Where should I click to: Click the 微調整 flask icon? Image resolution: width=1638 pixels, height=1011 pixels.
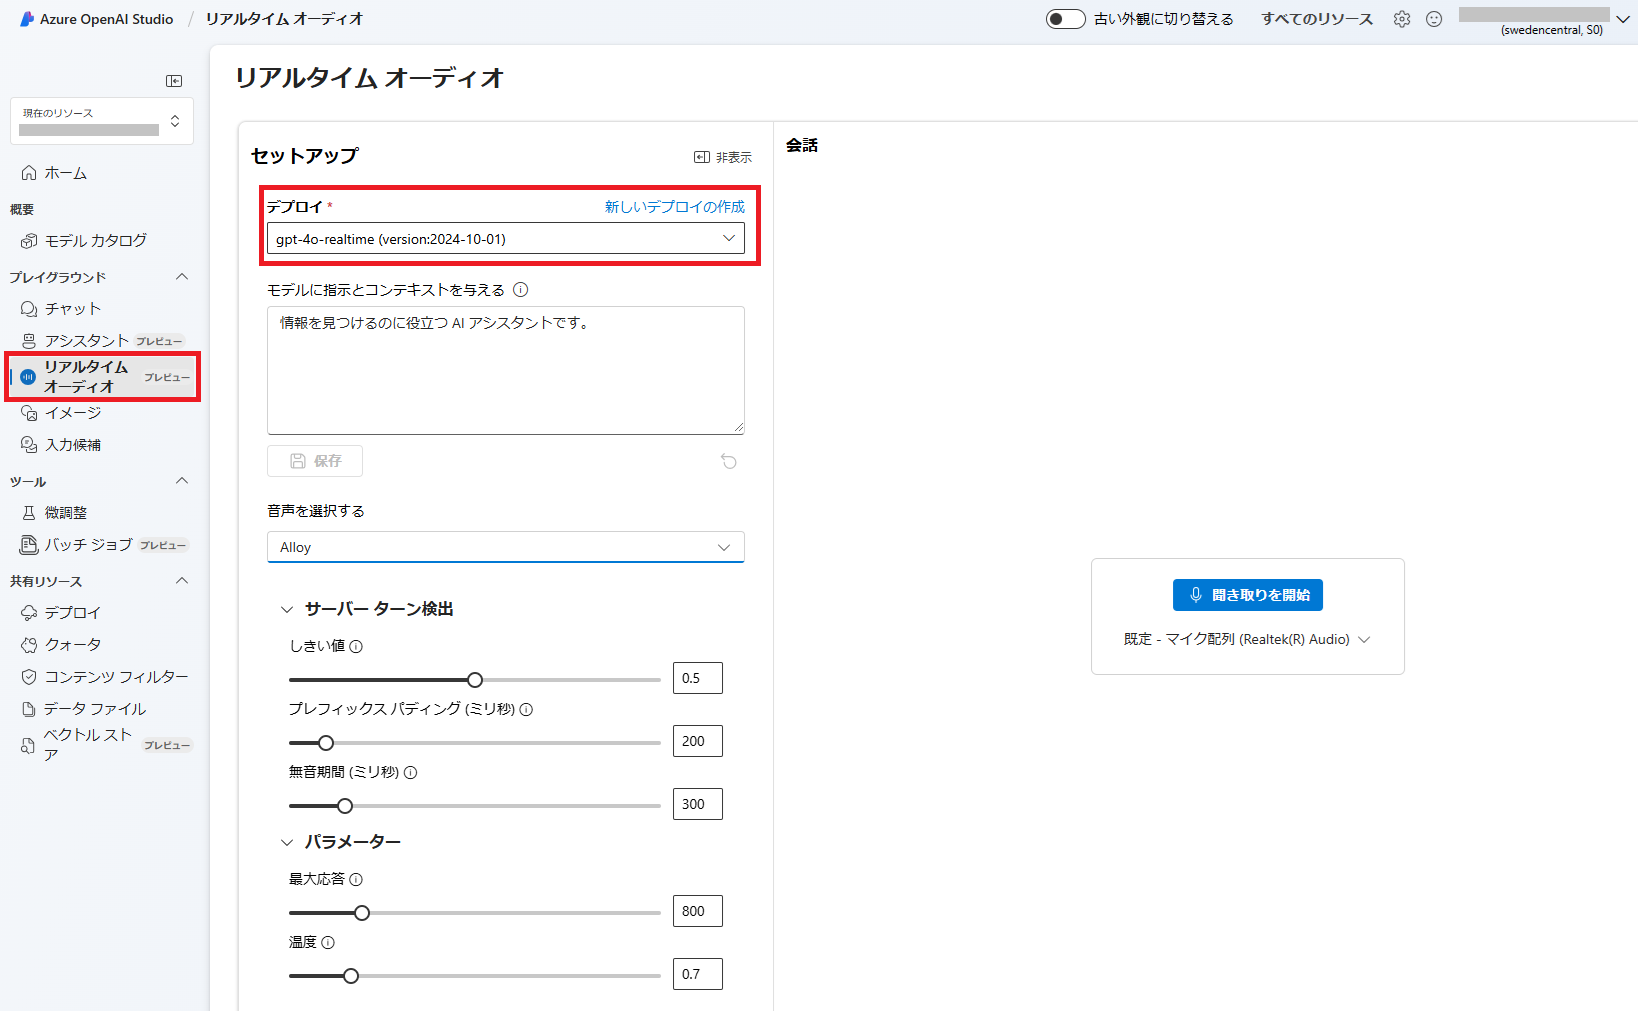29,513
